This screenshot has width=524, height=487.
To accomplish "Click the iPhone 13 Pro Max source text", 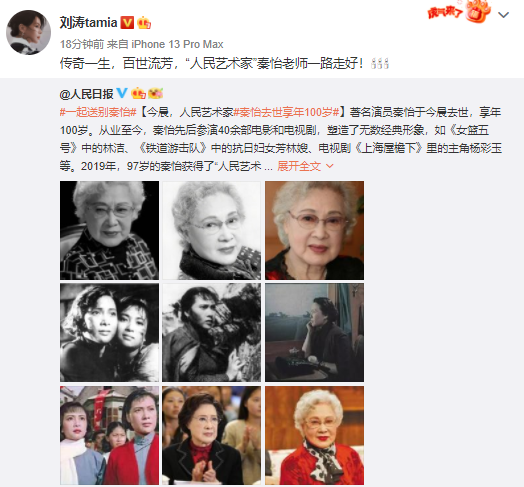I will [x=177, y=44].
